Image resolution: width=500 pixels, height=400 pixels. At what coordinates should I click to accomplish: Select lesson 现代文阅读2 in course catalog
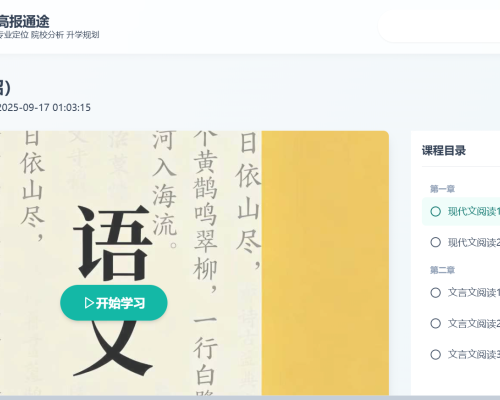click(461, 242)
